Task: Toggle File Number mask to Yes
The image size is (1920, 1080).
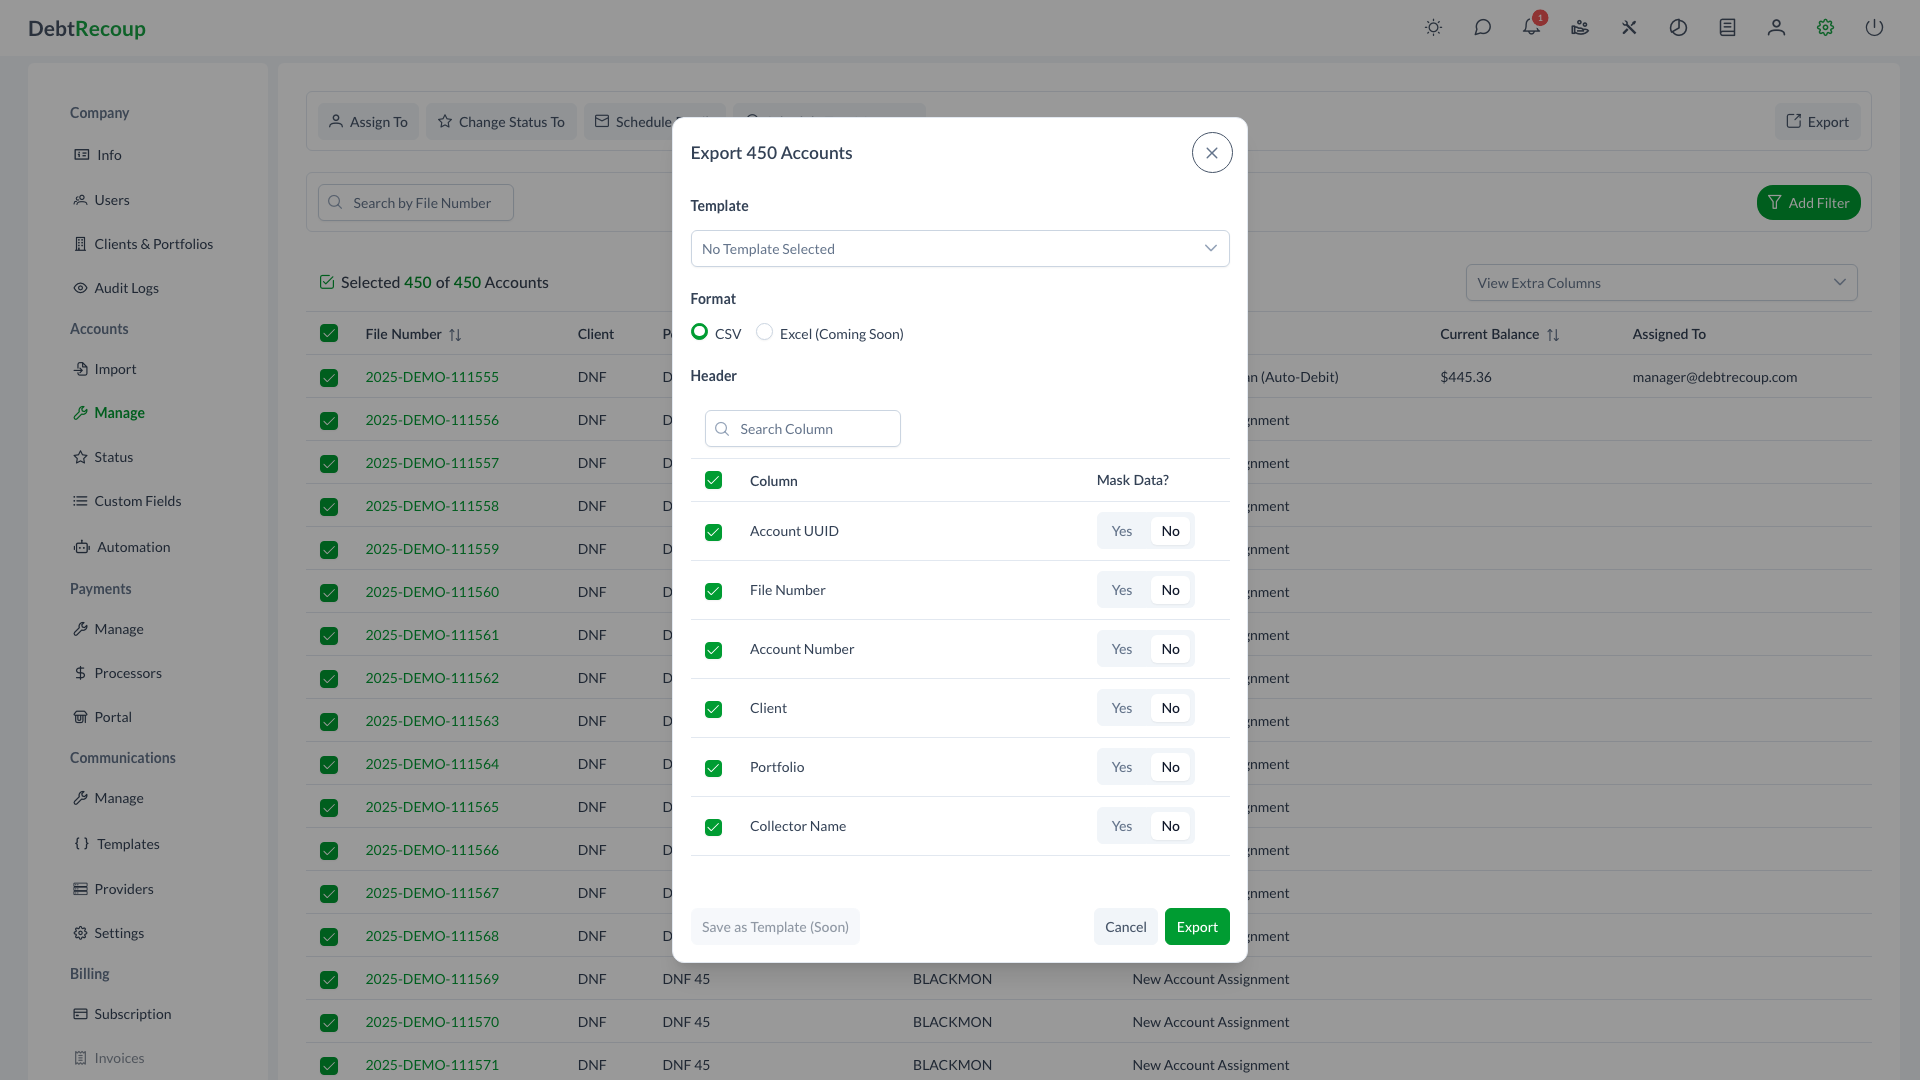Action: [1121, 590]
